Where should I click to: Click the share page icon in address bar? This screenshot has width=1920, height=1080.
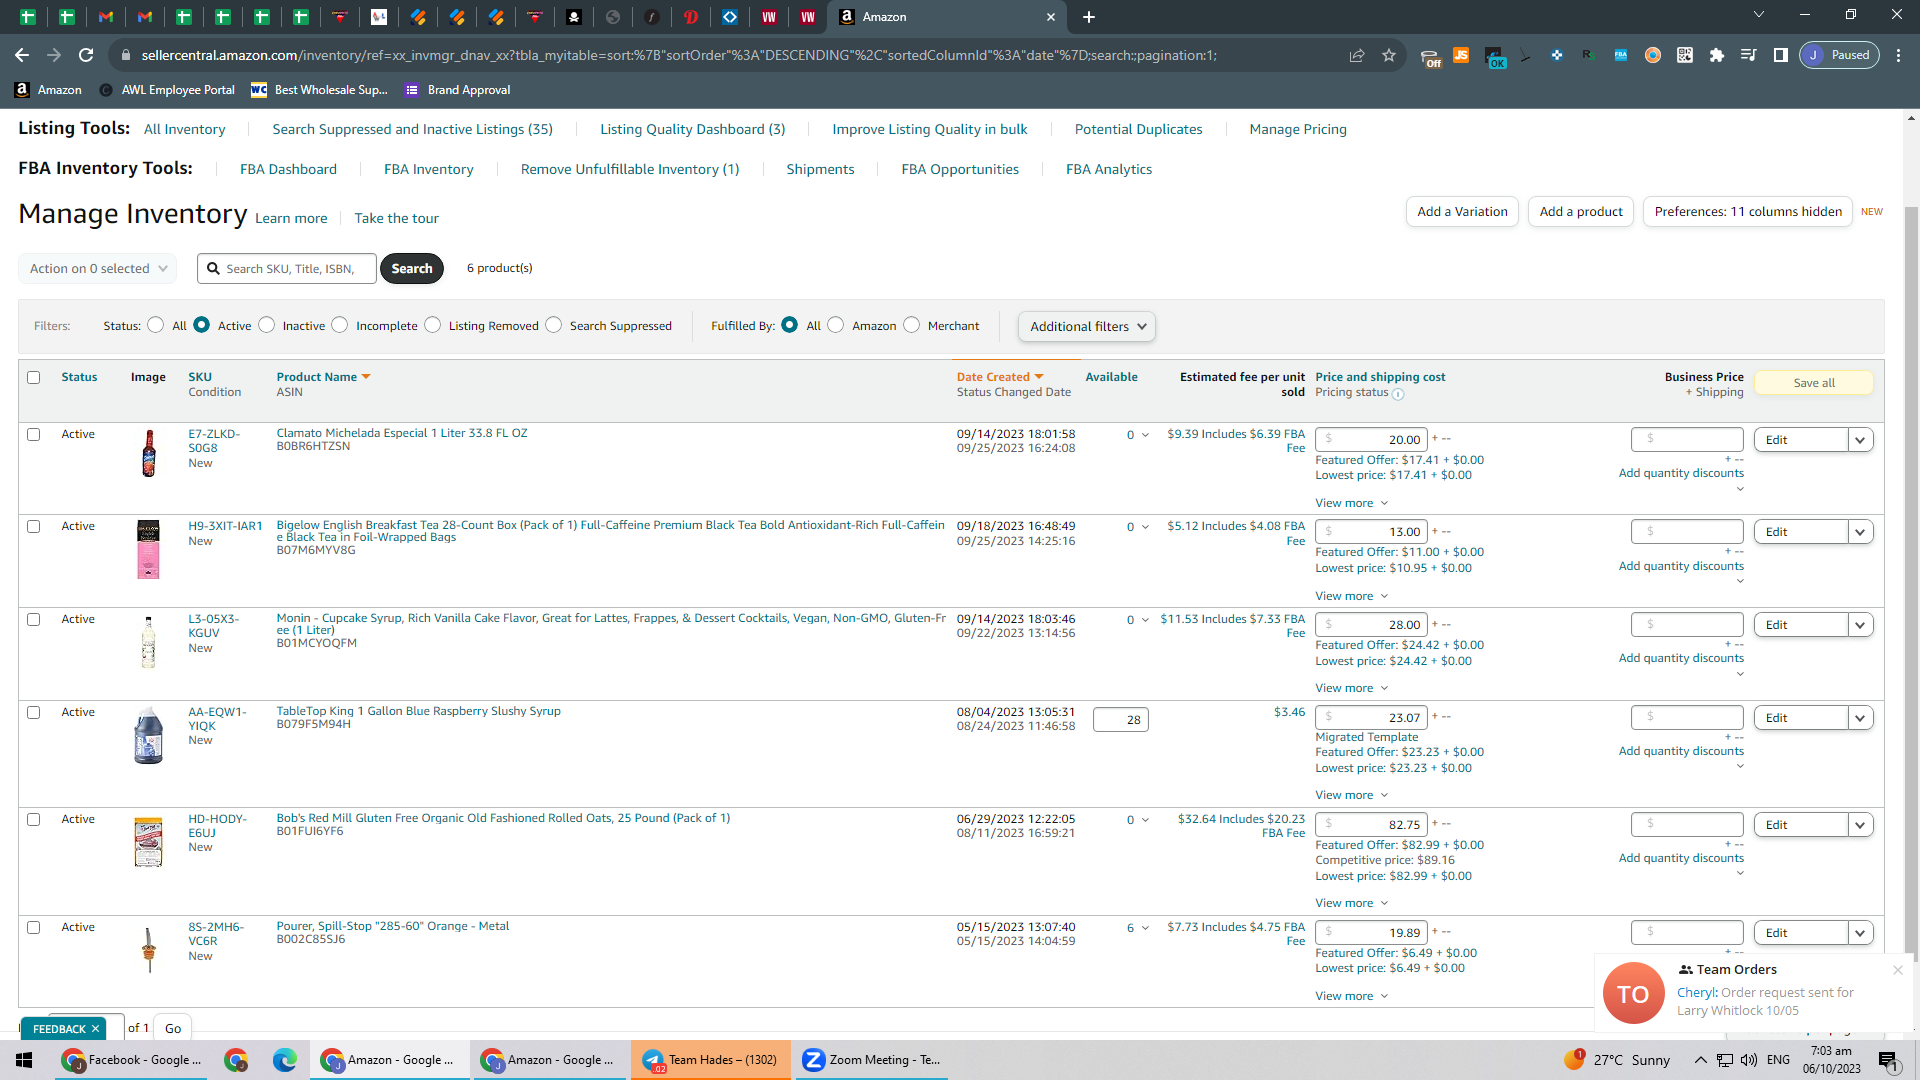[1357, 55]
